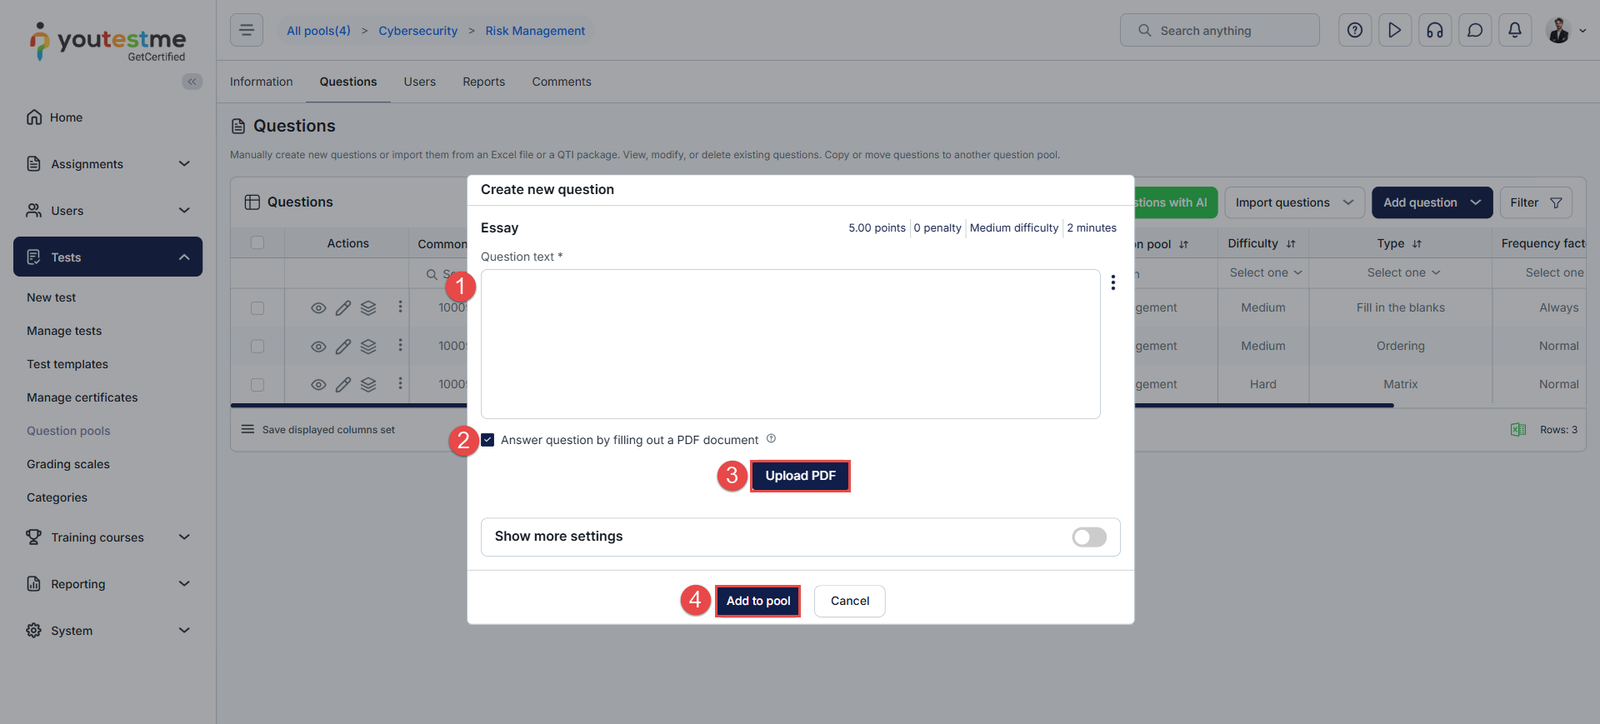
Task: Collapse sidebar with double-chevron icon
Action: (192, 82)
